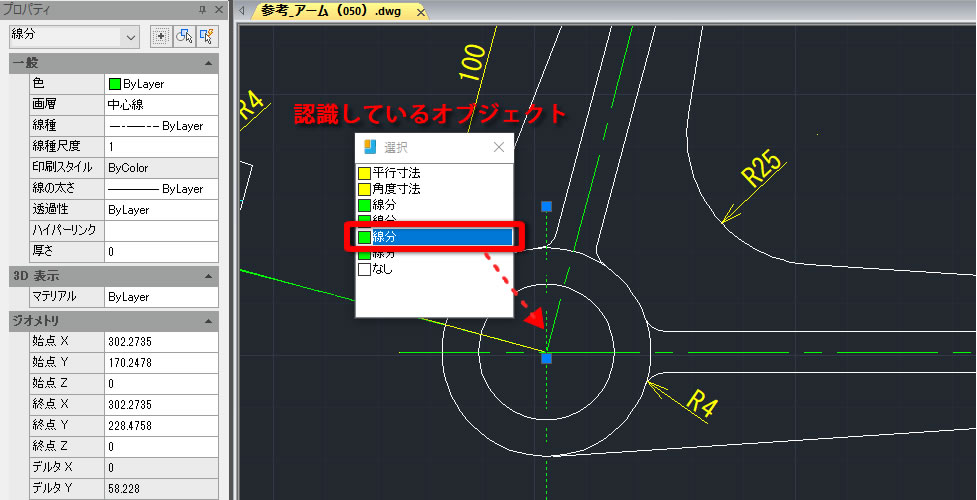This screenshot has height=500, width=977.
Task: Open Quick Select with the lightning icon
Action: coord(207,36)
